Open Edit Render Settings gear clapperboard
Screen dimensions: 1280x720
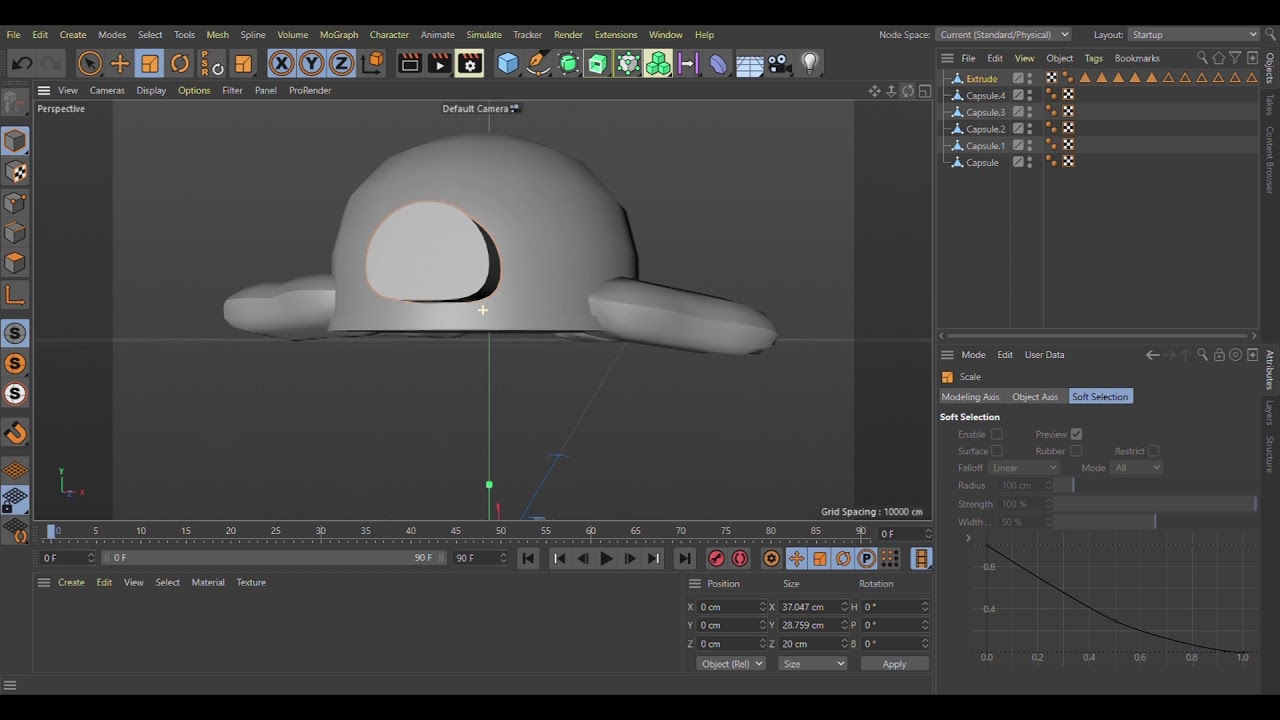tap(470, 64)
